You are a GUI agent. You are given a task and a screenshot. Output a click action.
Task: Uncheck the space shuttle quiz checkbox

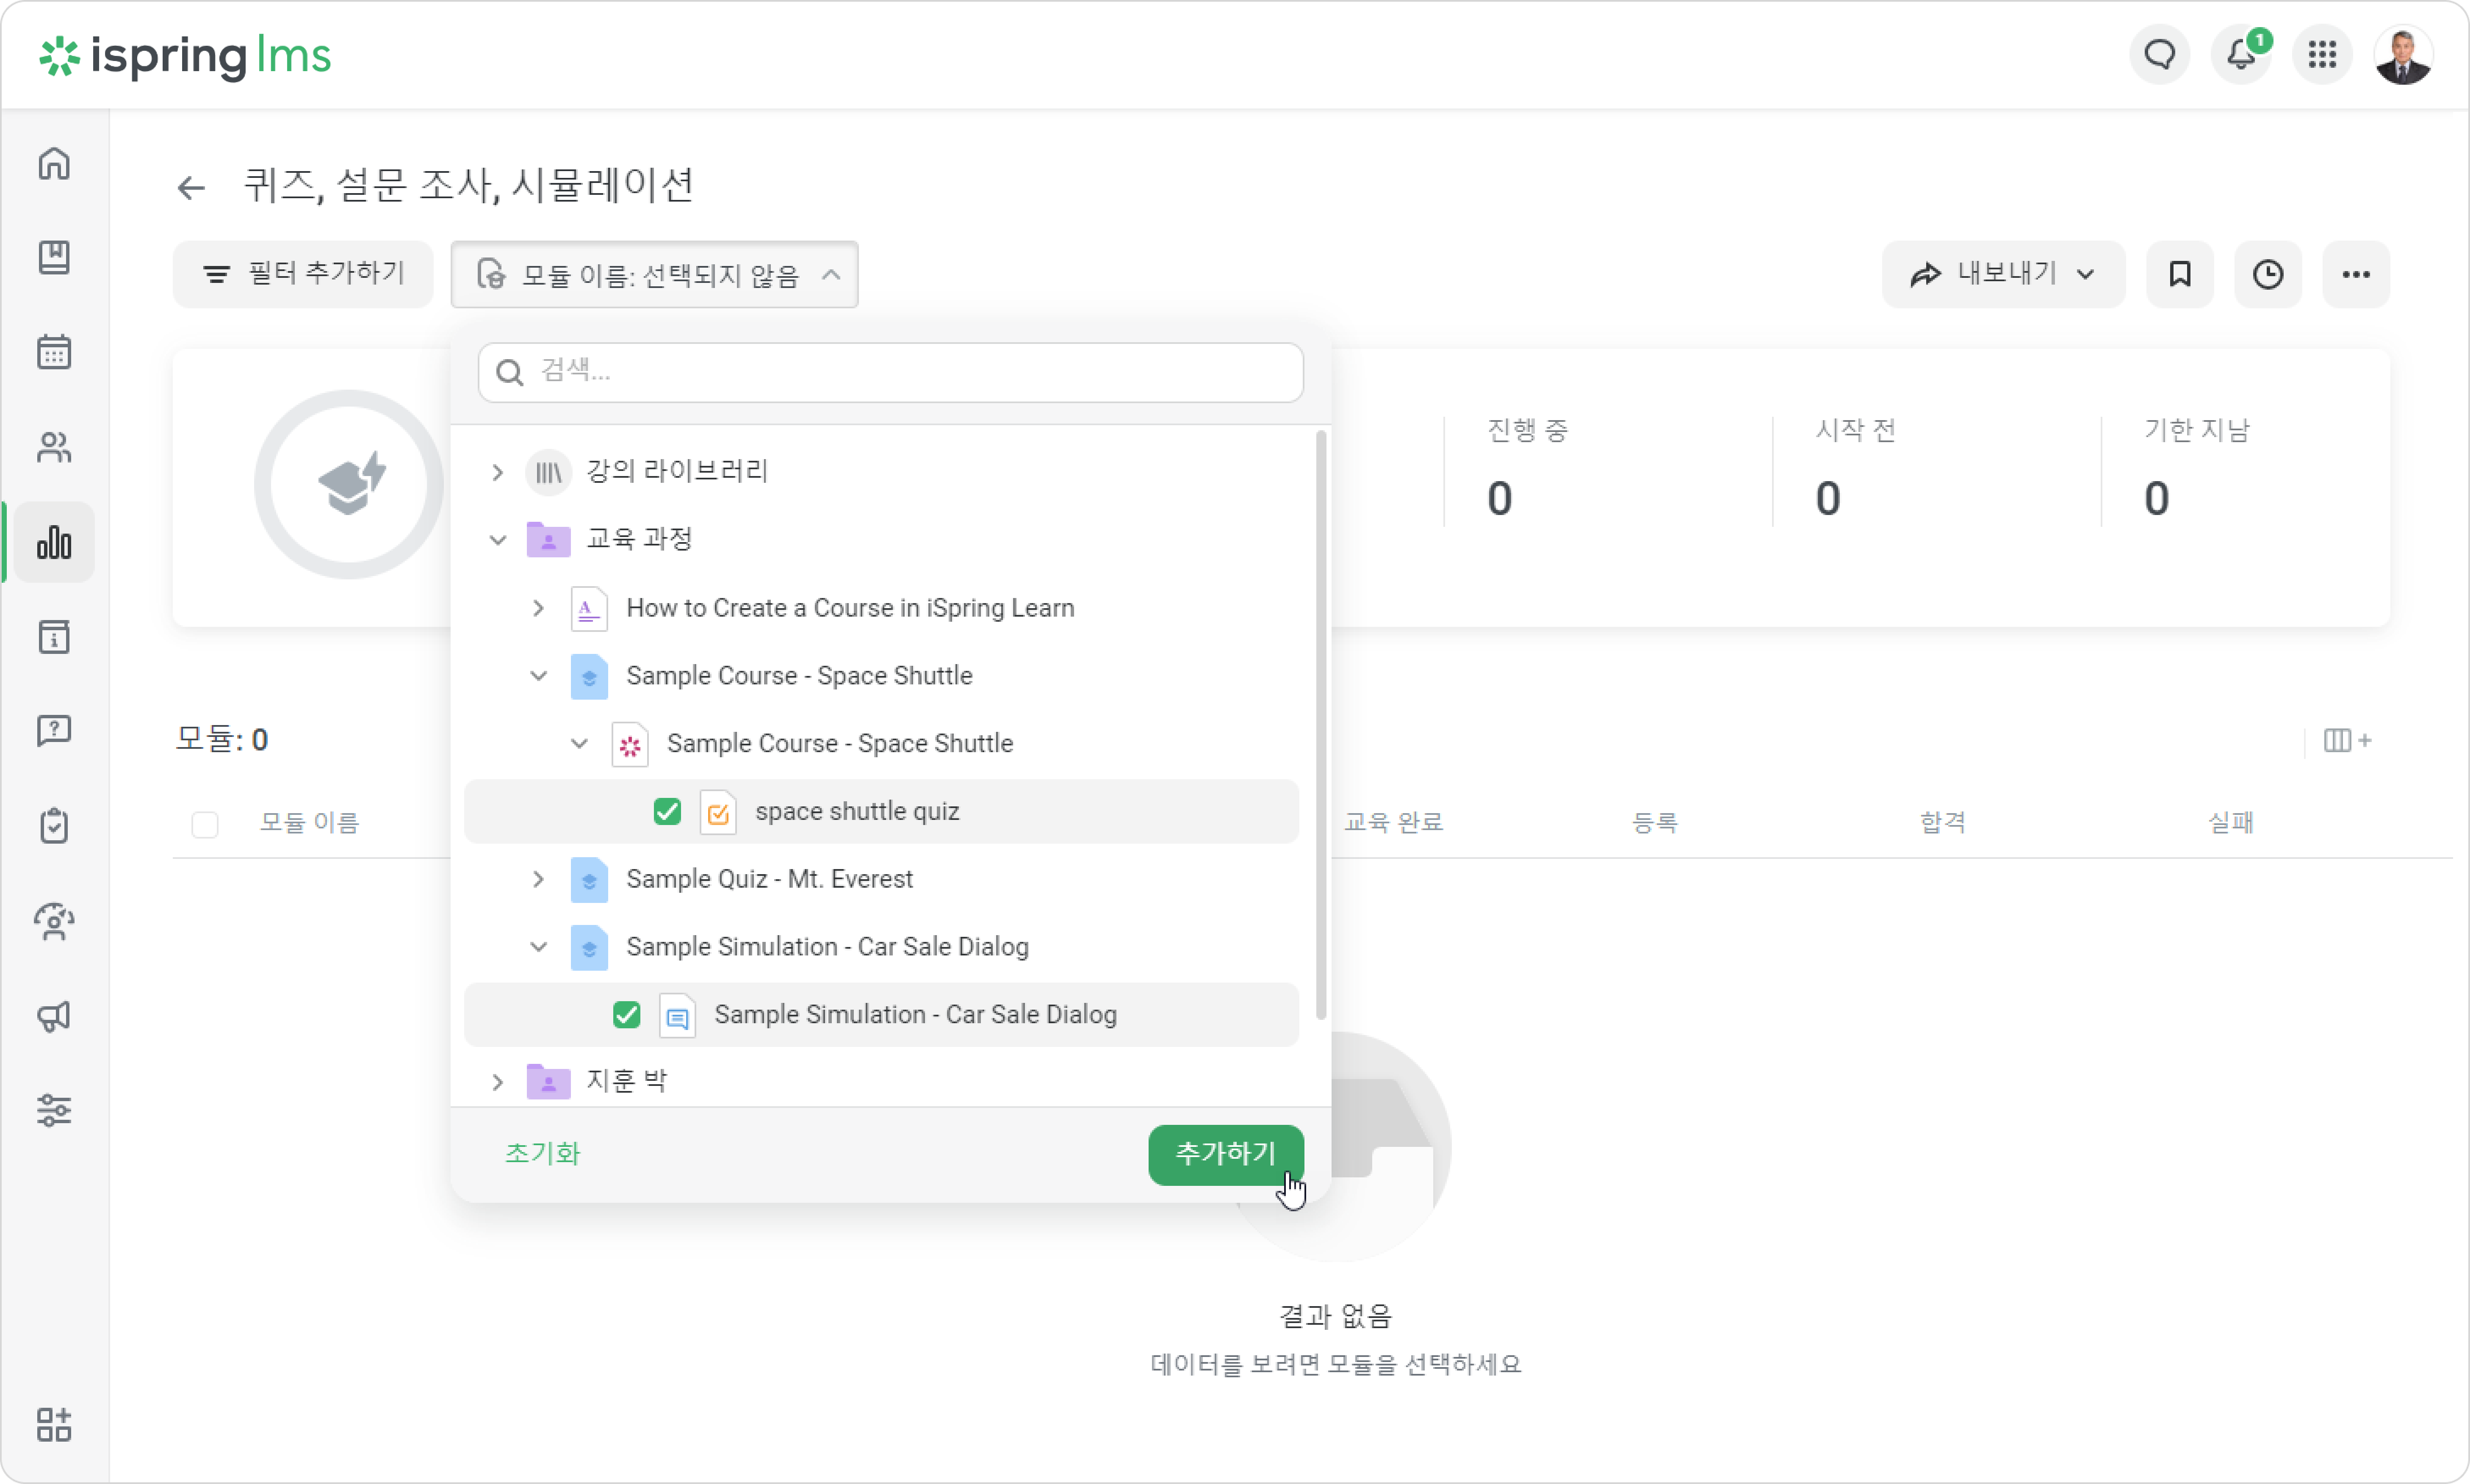click(667, 811)
